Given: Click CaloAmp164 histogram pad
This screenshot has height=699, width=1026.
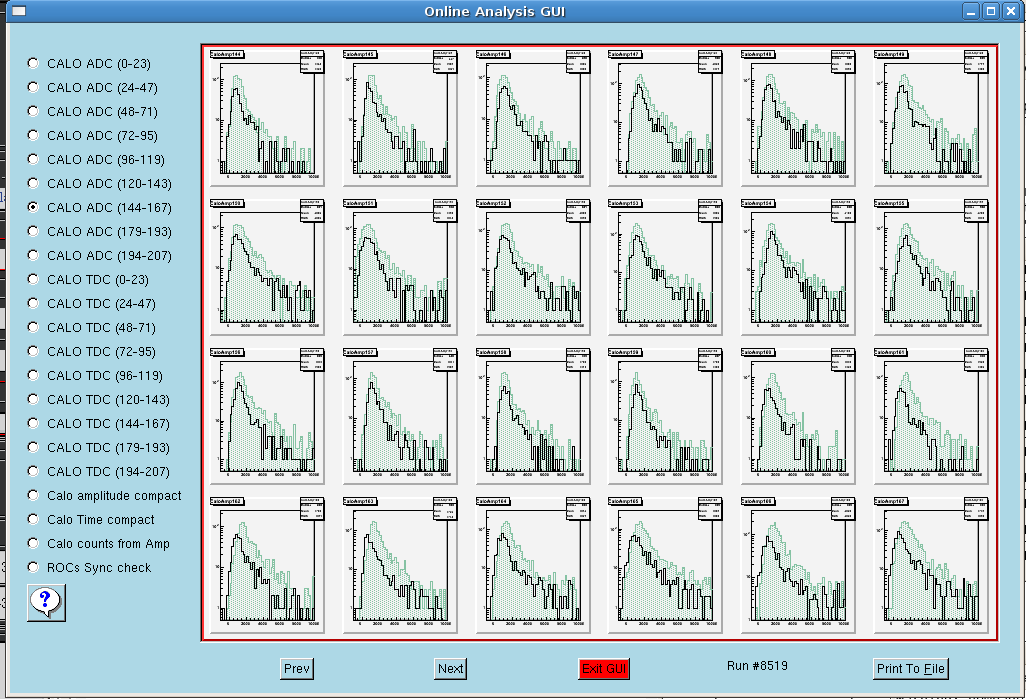Looking at the screenshot, I should click(533, 565).
